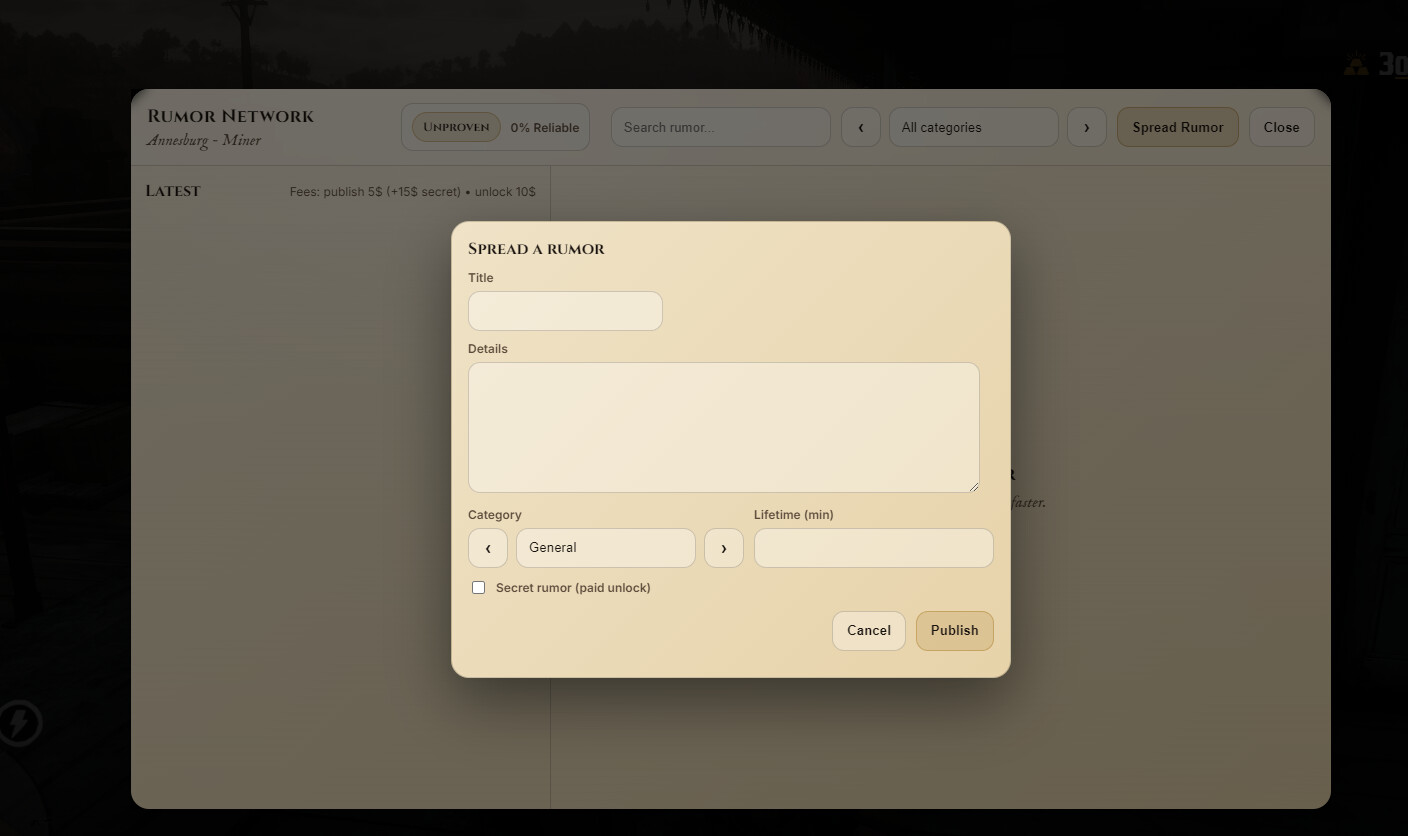Open the General category field
Screen dimensions: 1408x836
(x=606, y=548)
